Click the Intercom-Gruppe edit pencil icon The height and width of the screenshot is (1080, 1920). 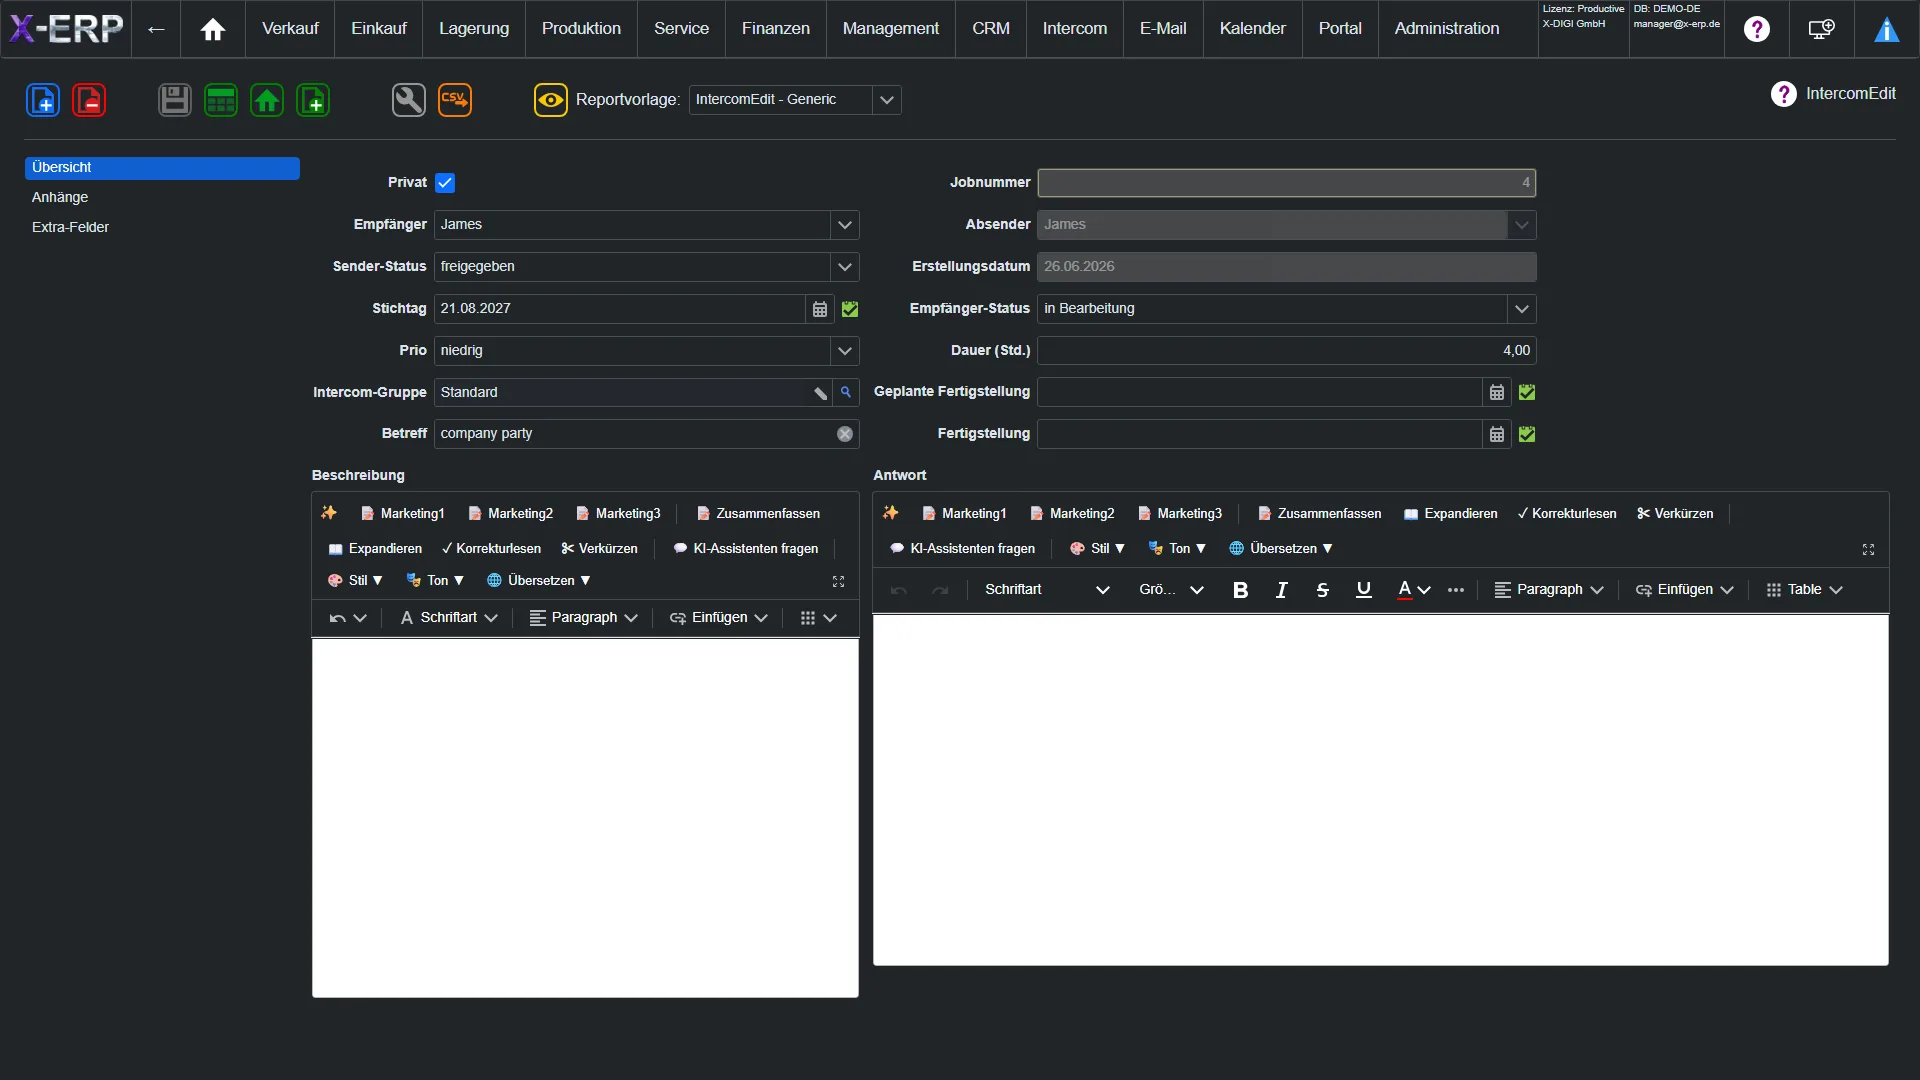820,393
